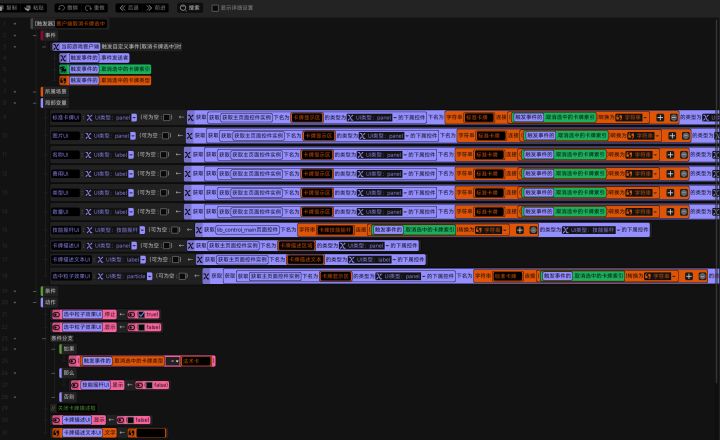The height and width of the screenshot is (440, 720).
Task: Open the particle UI type dropdown
Action: tap(149, 276)
